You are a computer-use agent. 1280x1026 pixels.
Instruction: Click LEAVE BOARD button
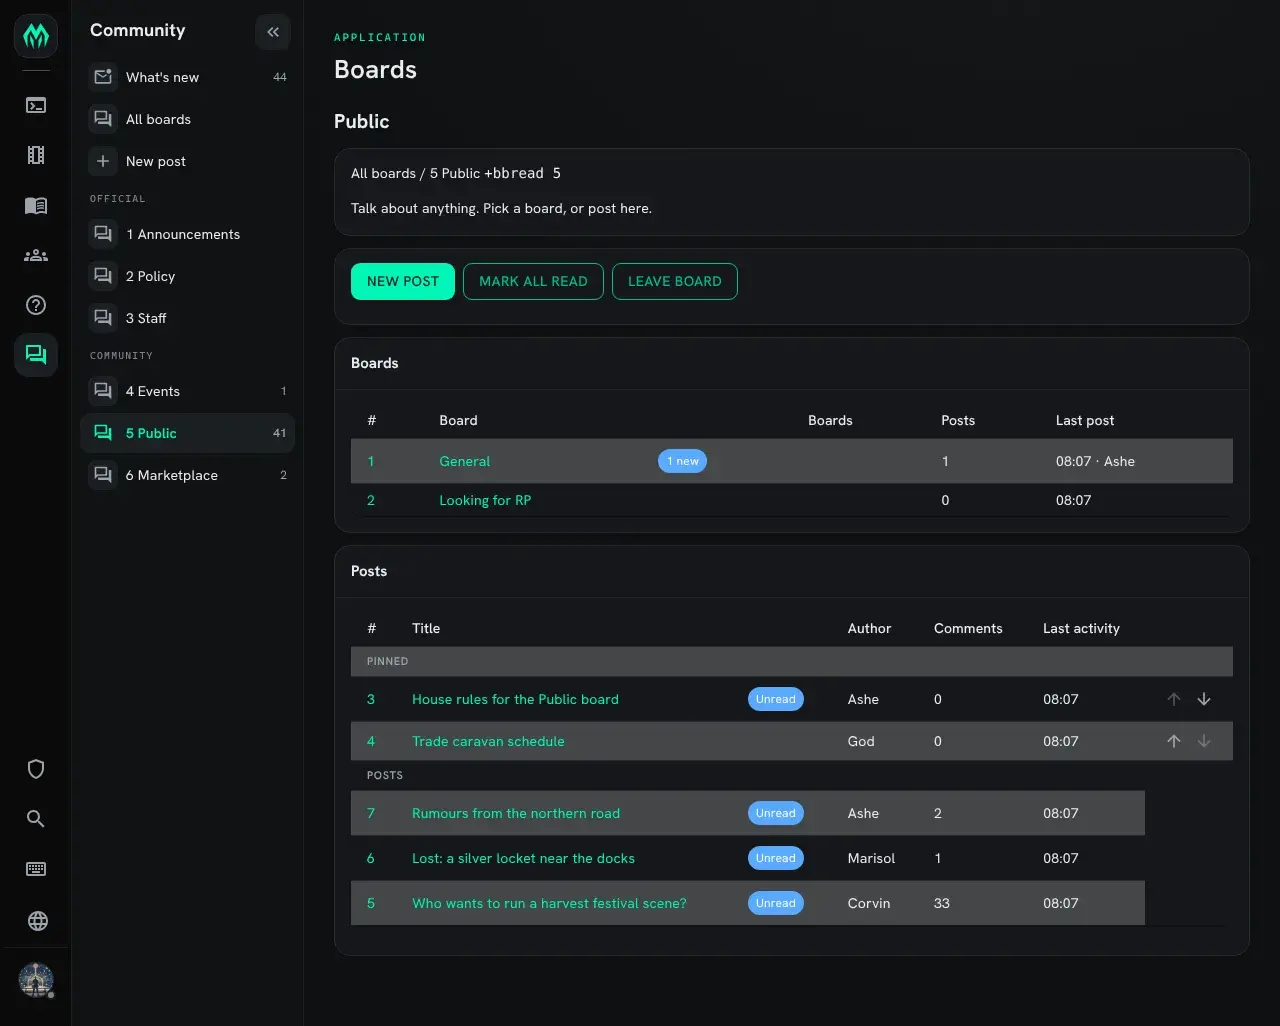pyautogui.click(x=675, y=281)
